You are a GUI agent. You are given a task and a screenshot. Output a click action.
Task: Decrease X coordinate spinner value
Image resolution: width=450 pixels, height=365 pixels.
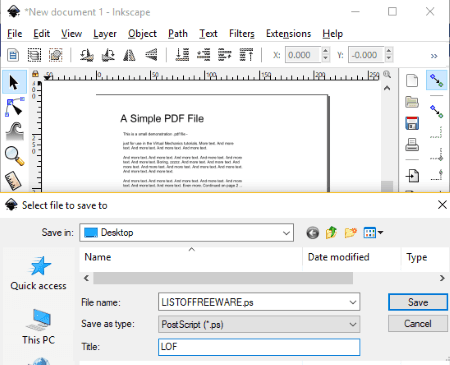point(326,59)
